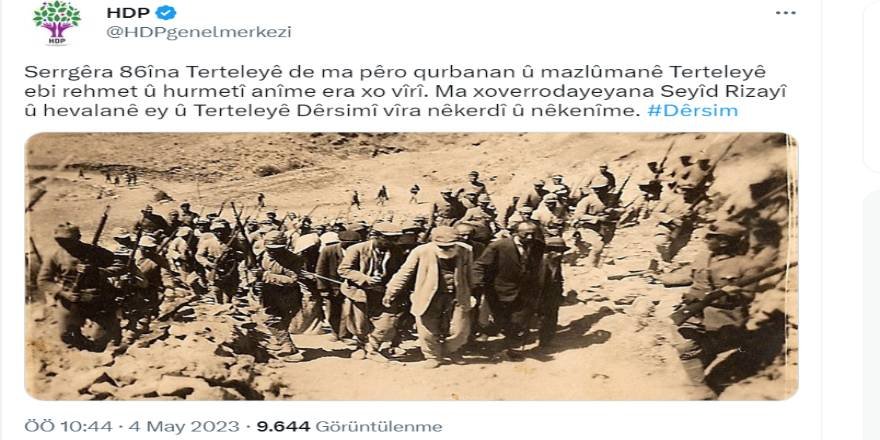Viewport: 880px width, 440px height.
Task: Visit the @HDPgenelmerkezi handle
Action: click(199, 32)
